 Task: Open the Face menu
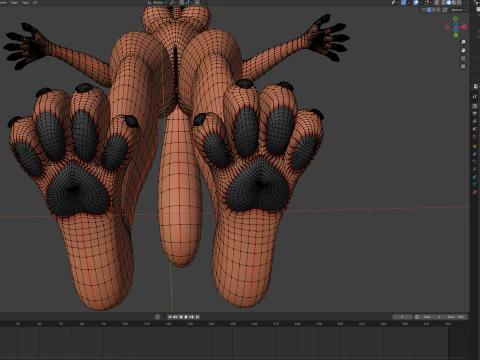25,2
